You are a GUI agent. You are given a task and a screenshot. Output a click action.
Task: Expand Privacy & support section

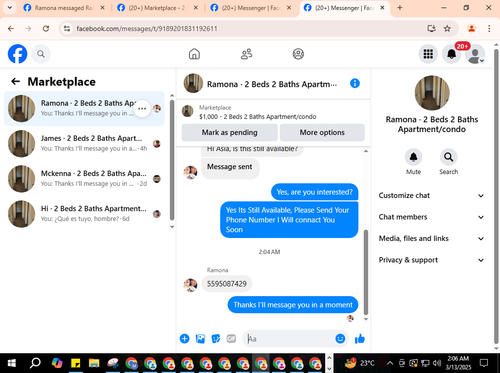[x=431, y=260]
